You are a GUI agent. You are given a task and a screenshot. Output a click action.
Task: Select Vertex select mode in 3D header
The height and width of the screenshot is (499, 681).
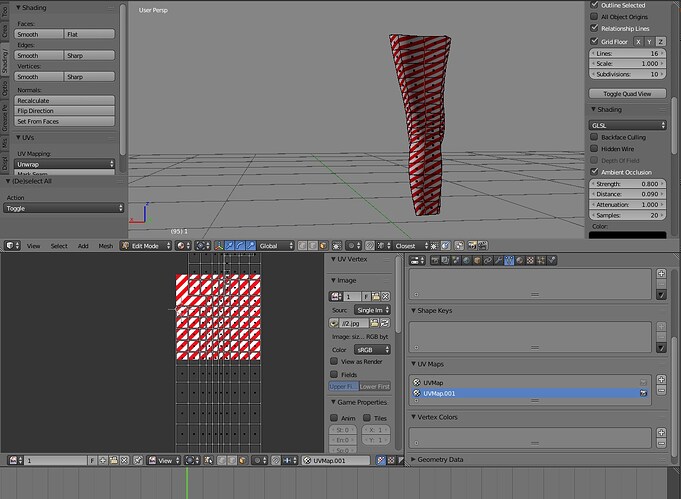(303, 246)
